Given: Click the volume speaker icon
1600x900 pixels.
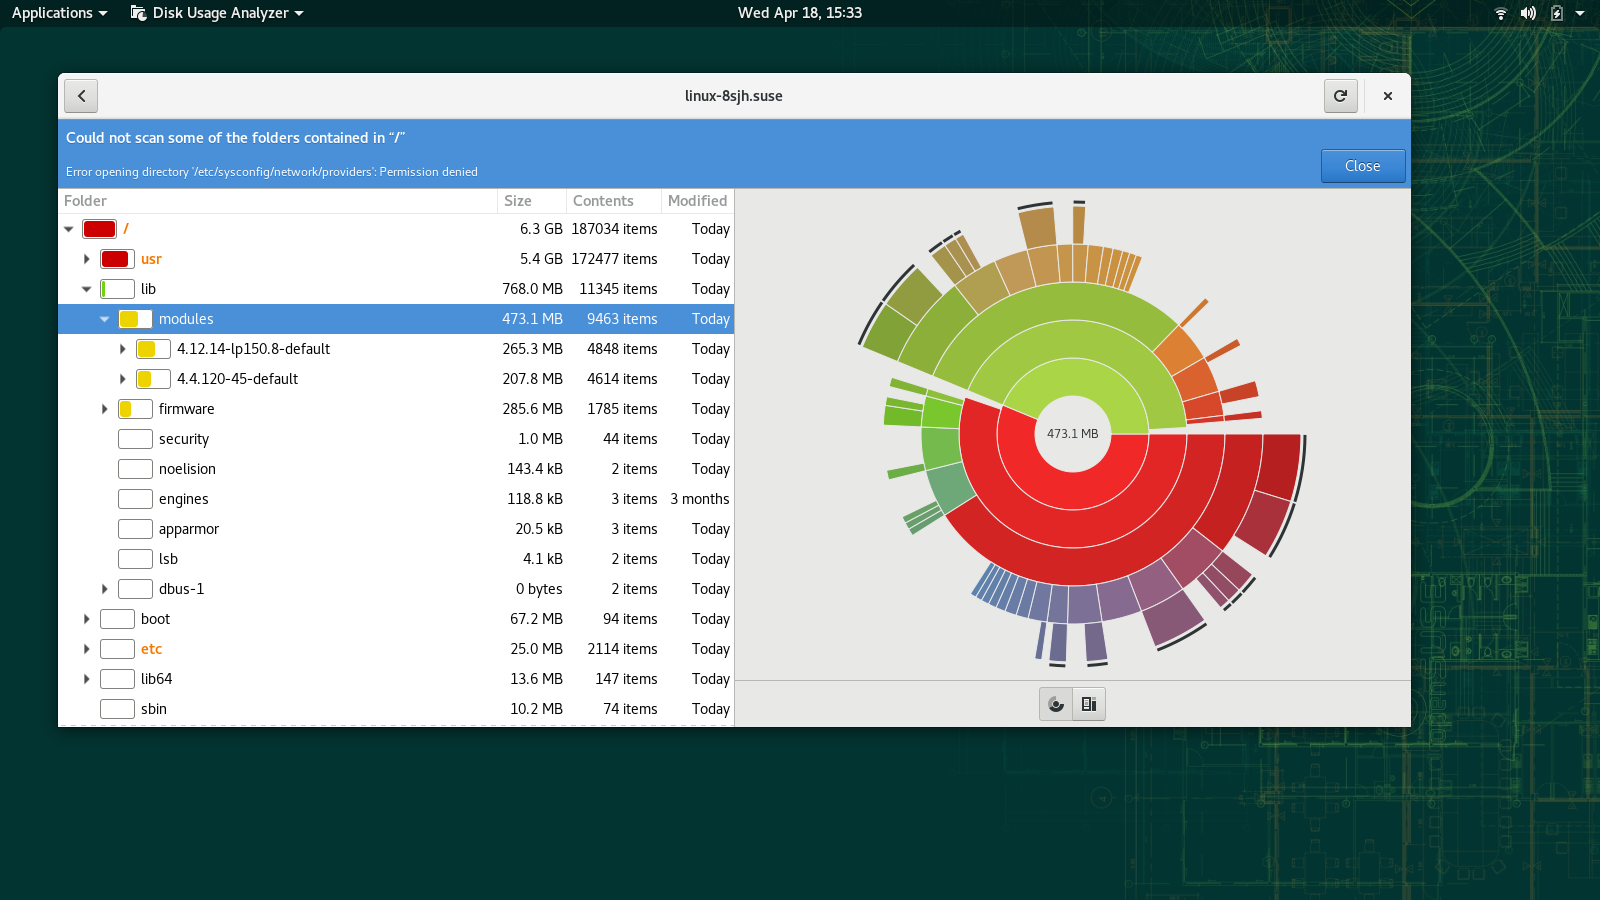Looking at the screenshot, I should [1528, 13].
